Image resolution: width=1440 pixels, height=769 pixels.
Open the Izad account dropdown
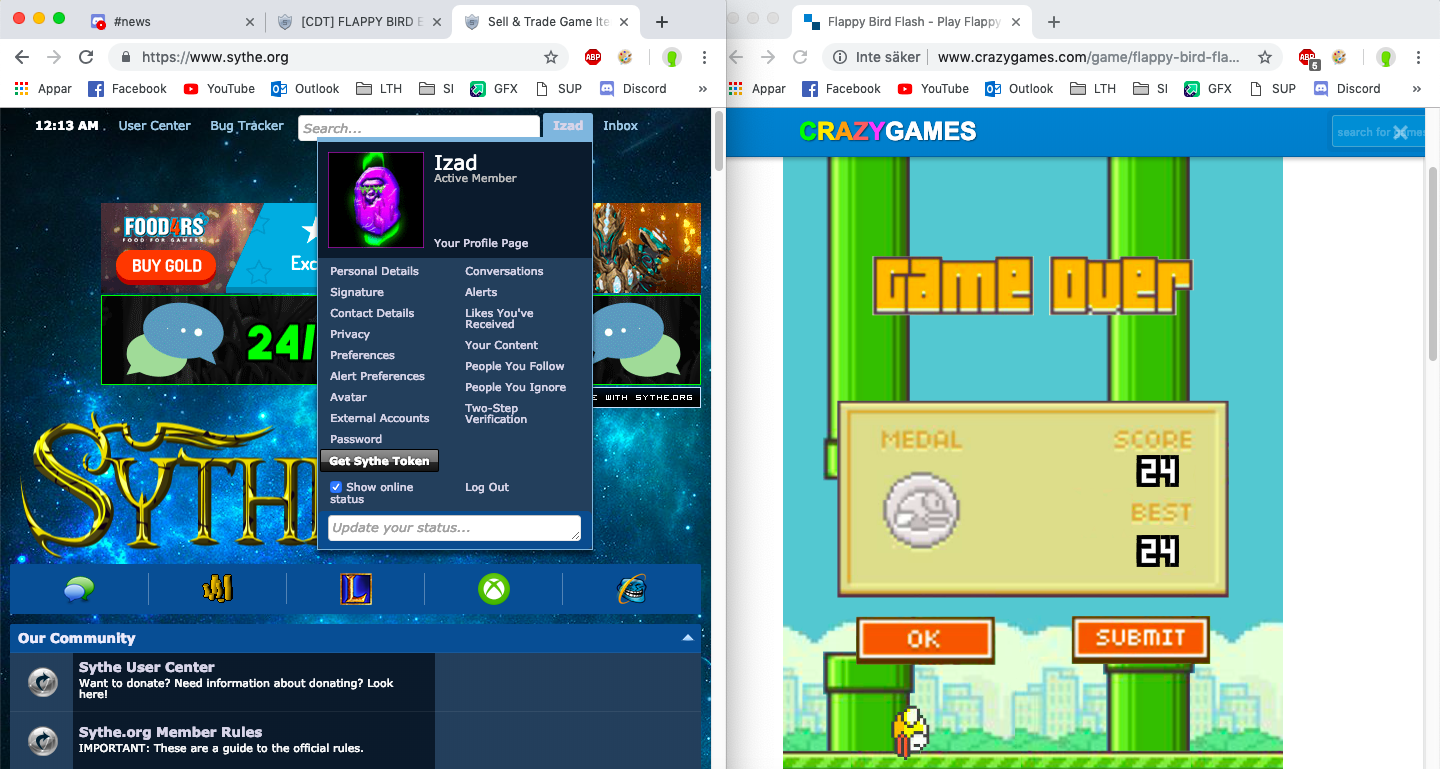568,126
